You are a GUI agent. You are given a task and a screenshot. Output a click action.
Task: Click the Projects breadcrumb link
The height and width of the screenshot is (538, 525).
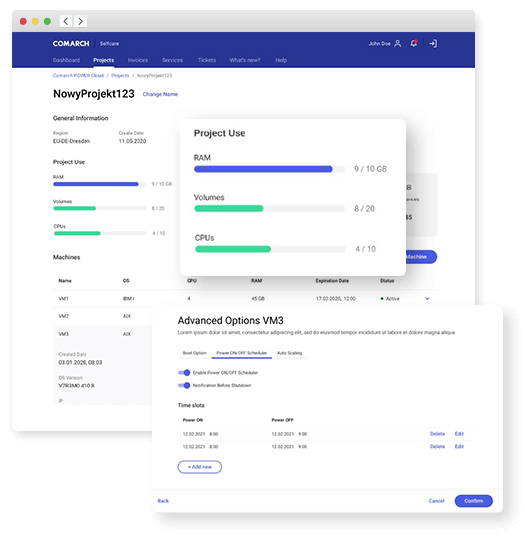click(x=120, y=75)
